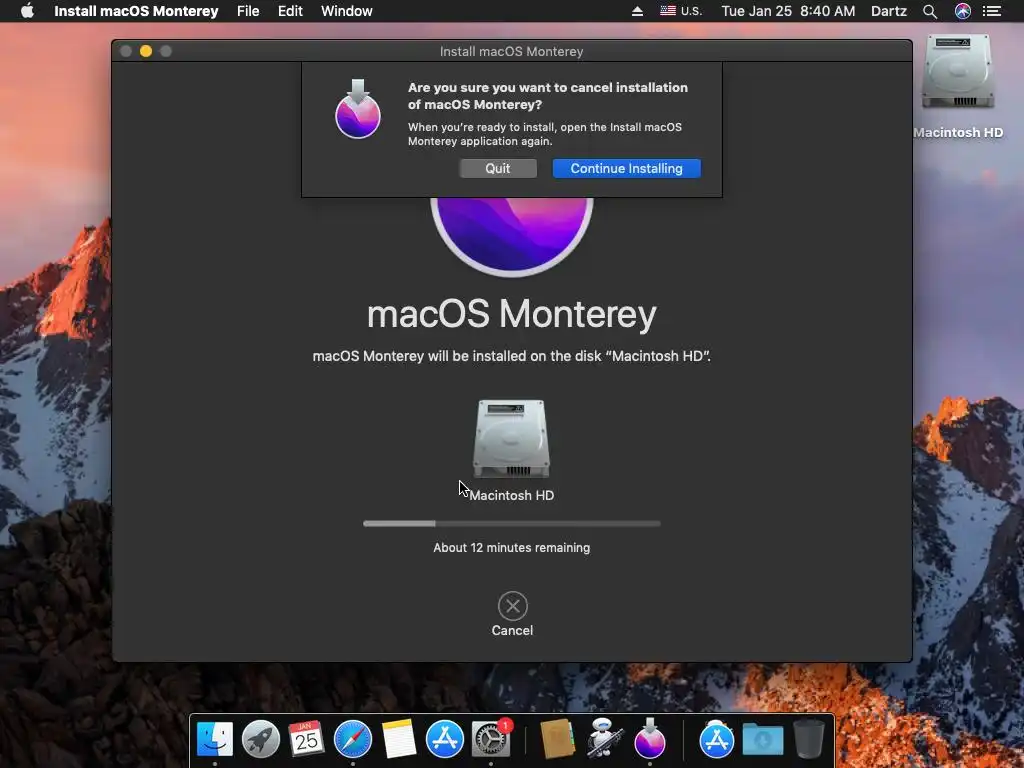Open the File menu
This screenshot has width=1024, height=768.
(x=248, y=11)
